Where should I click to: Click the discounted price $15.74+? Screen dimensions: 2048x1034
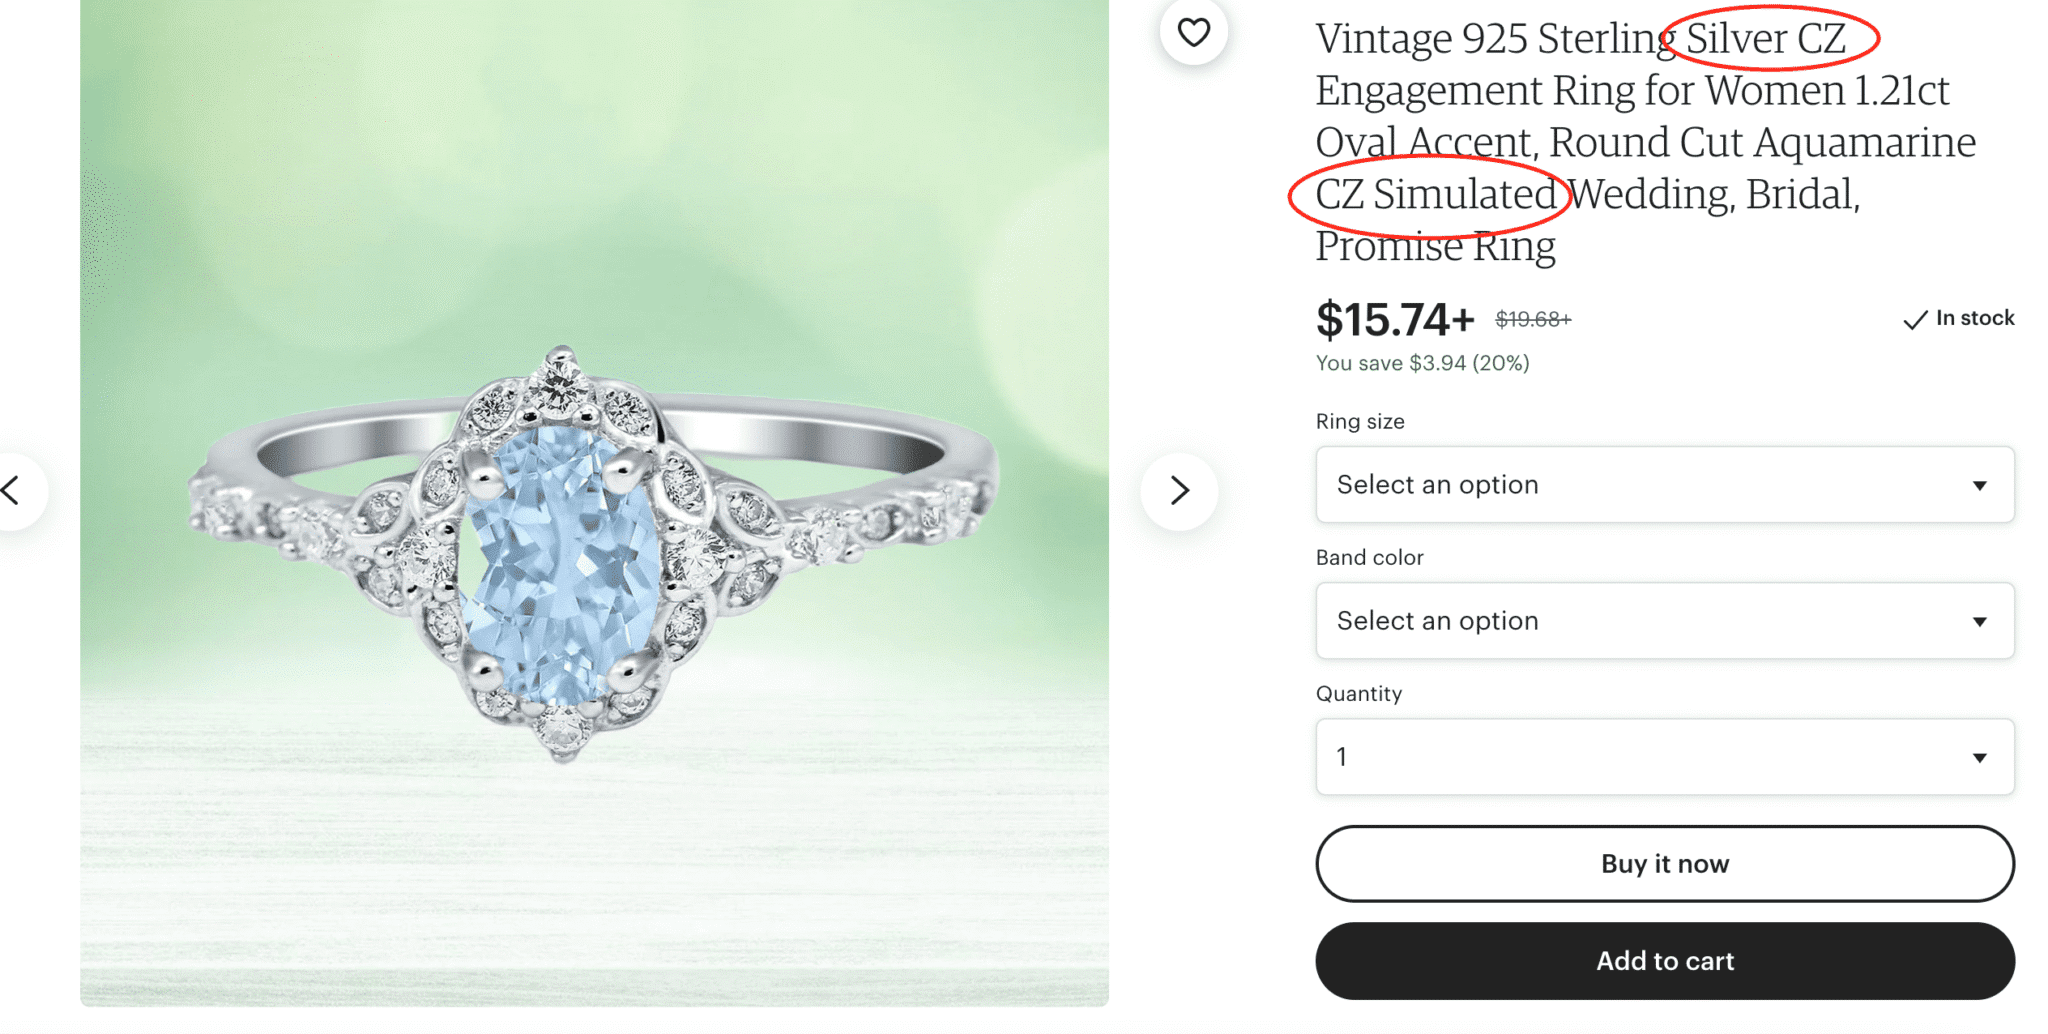point(1393,320)
